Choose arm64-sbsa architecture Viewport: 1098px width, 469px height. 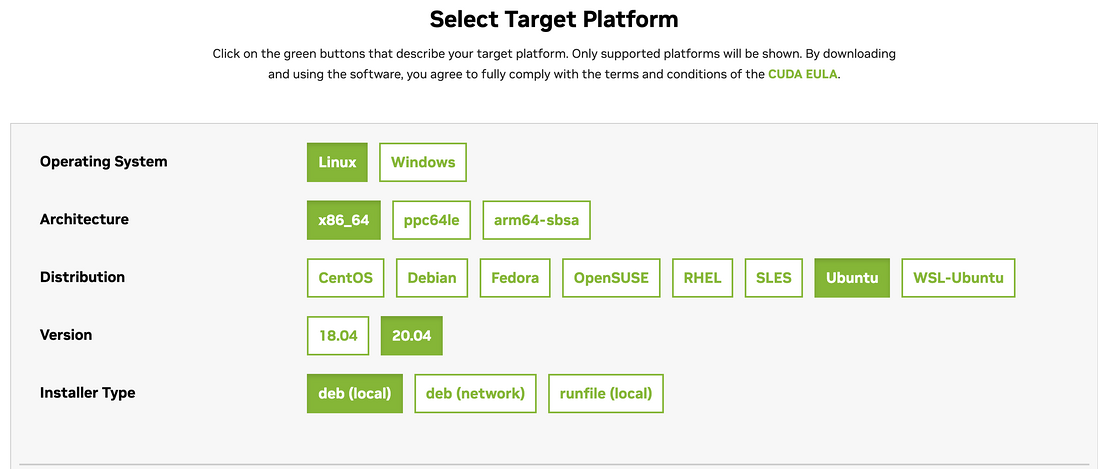(536, 220)
